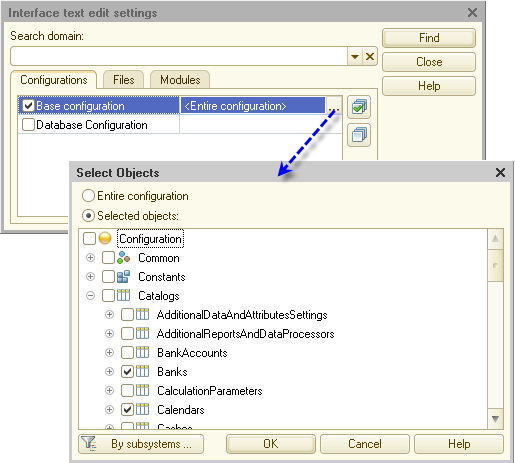Expand the Constants tree node
The width and height of the screenshot is (515, 463).
(90, 277)
